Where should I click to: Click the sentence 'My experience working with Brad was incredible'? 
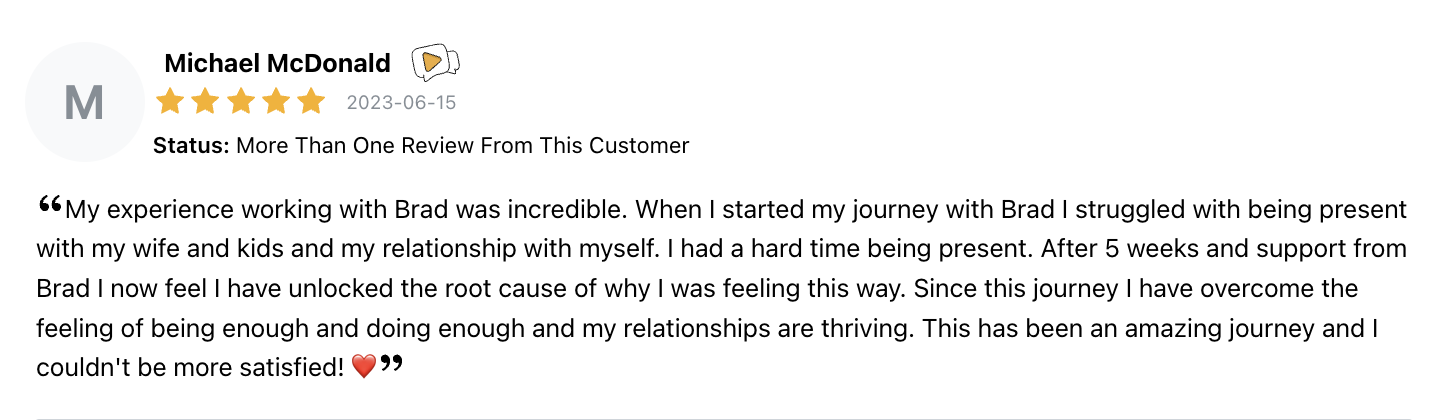click(x=347, y=211)
